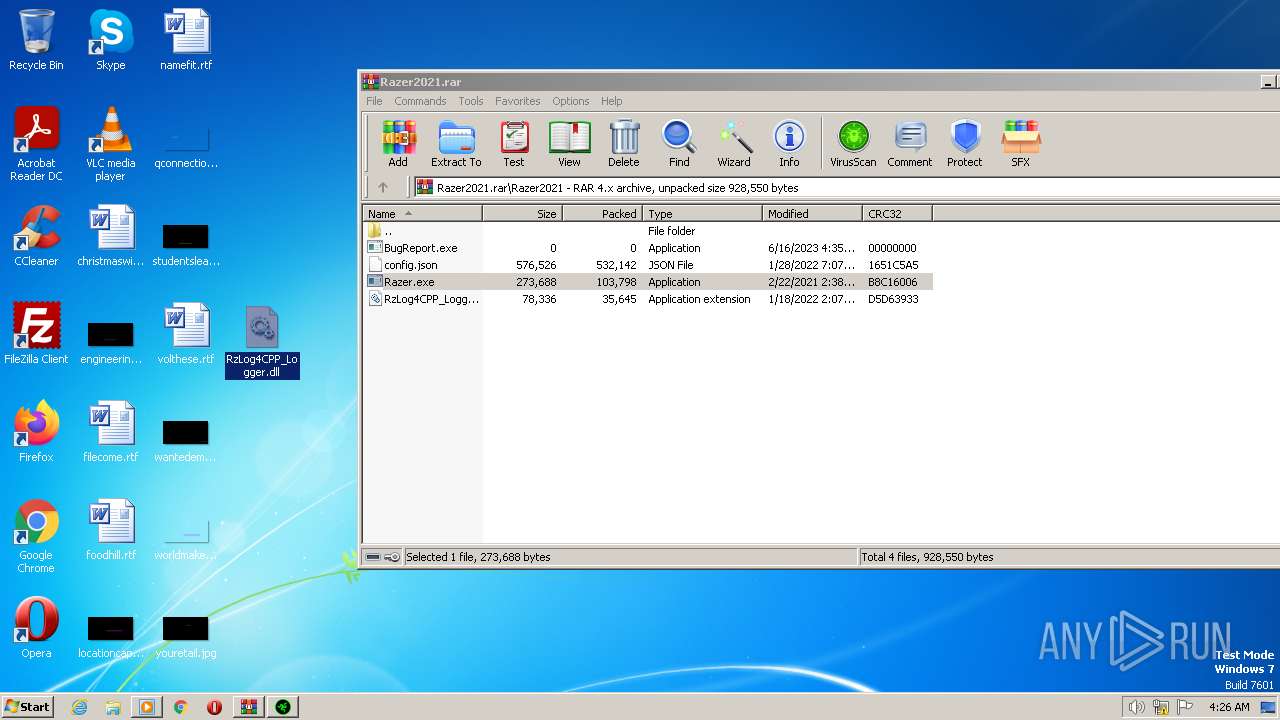
Task: Click the Windows Start button
Action: [28, 707]
